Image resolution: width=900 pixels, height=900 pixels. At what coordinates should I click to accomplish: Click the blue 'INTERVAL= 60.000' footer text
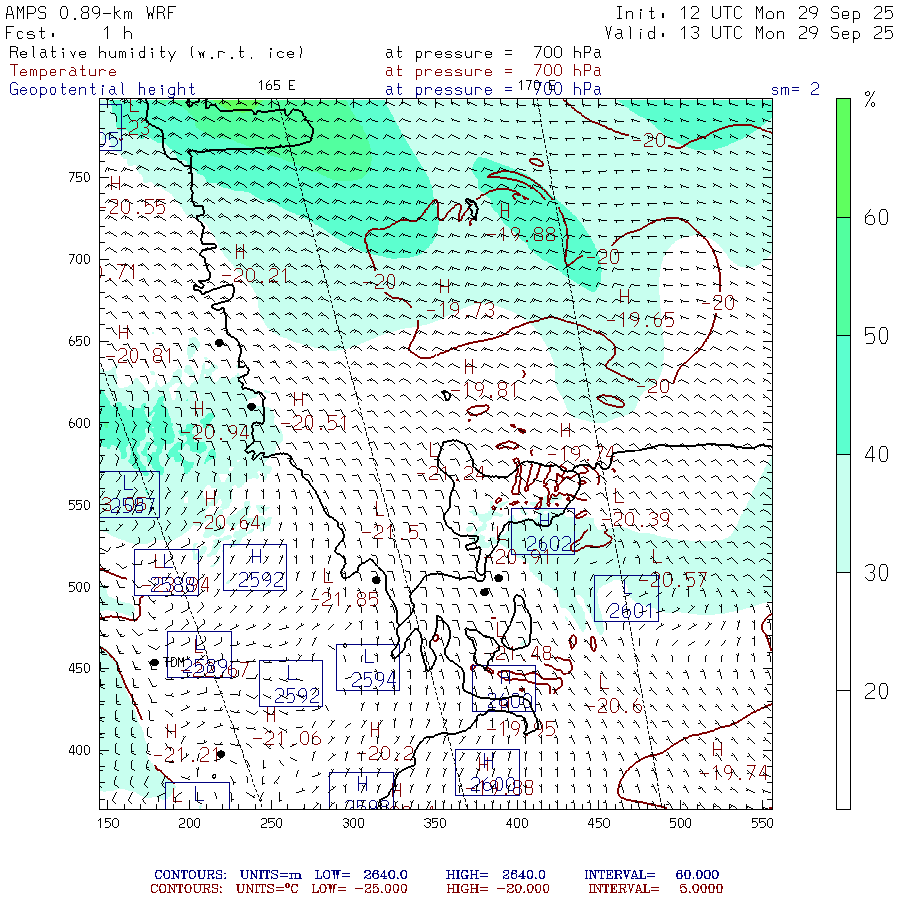(651, 875)
